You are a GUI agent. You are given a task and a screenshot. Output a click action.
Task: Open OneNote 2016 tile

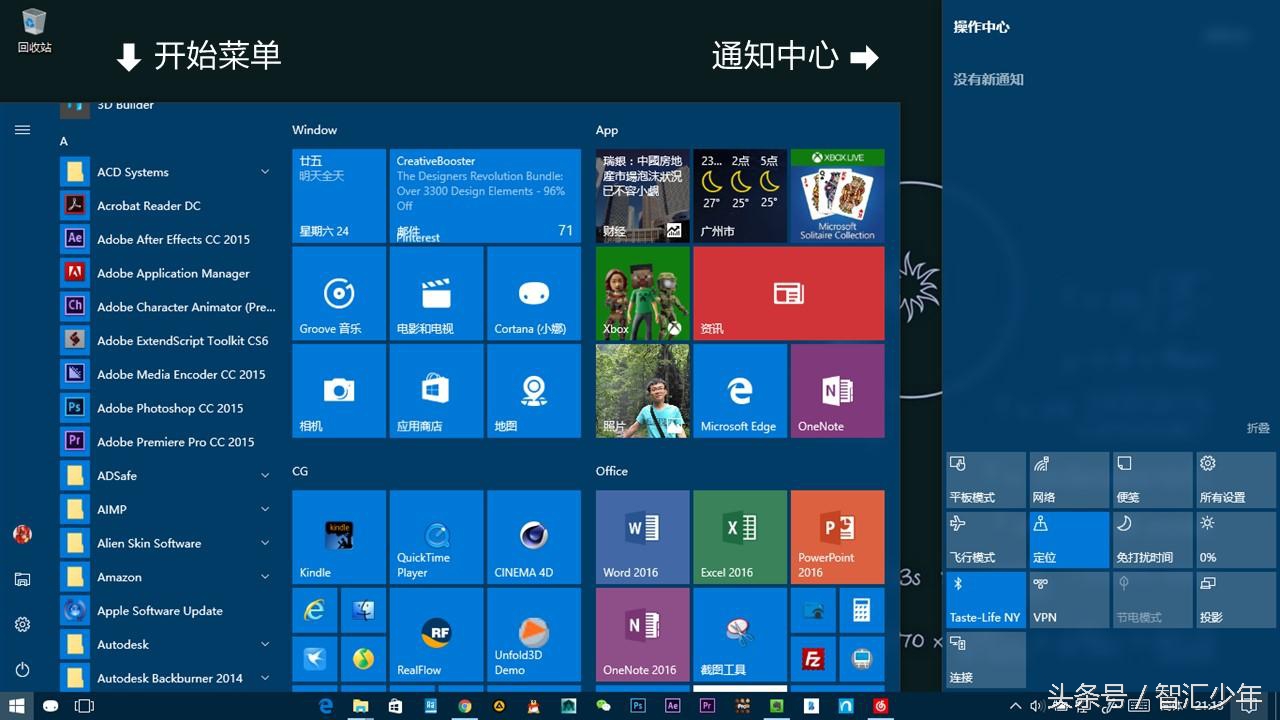pos(643,634)
